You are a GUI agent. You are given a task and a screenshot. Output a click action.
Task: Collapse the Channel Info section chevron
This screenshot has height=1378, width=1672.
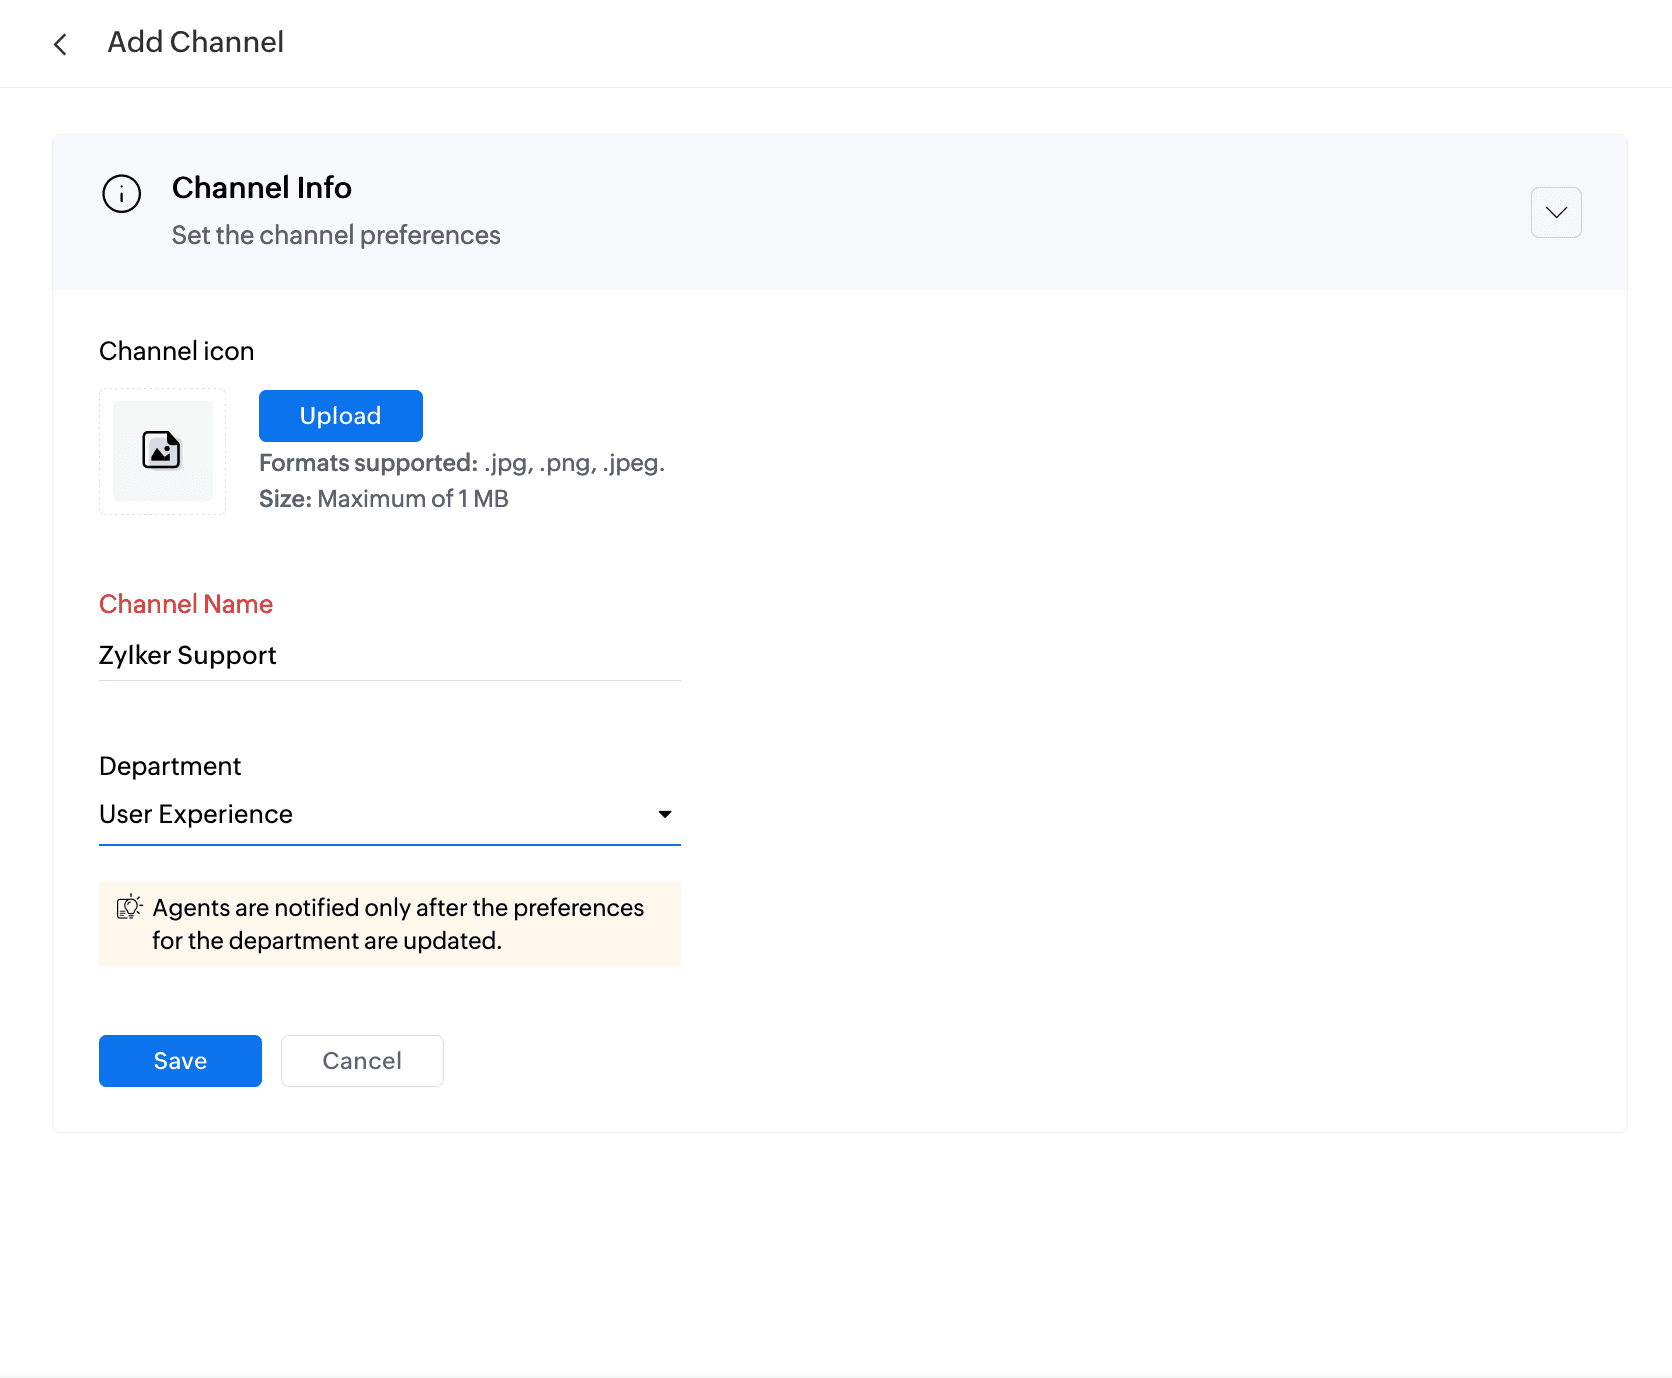[1555, 212]
